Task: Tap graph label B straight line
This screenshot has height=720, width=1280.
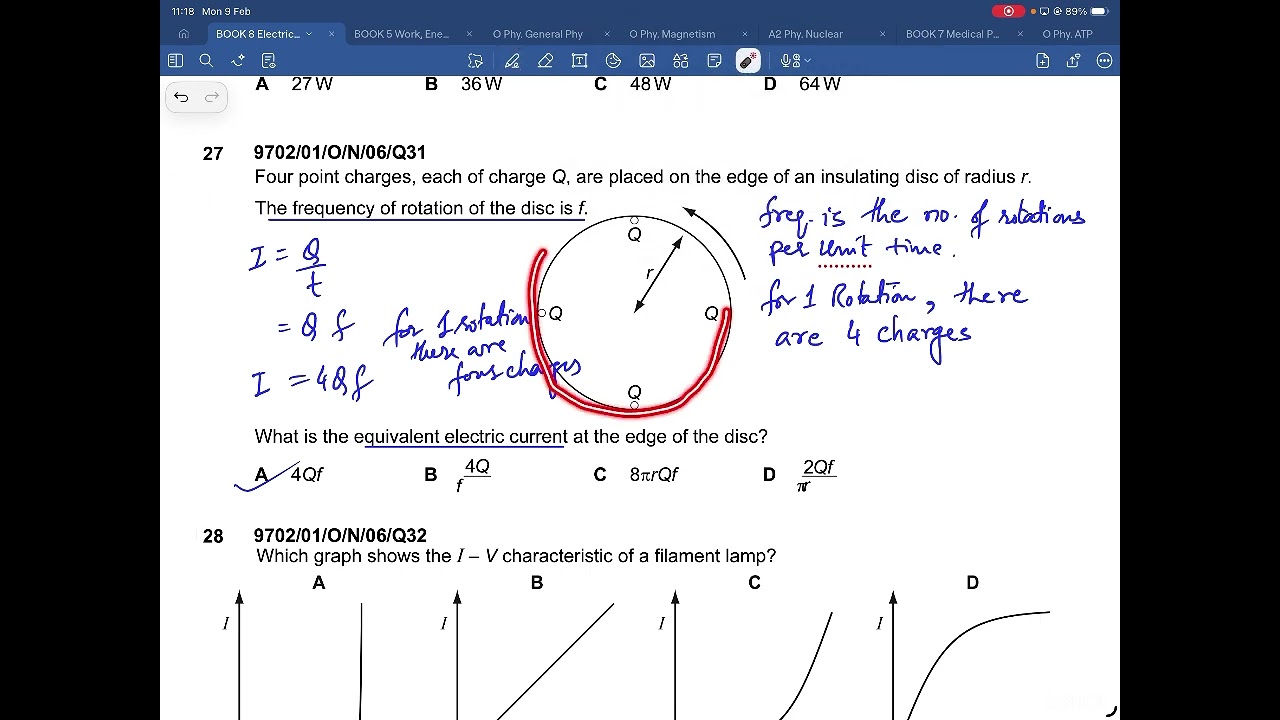Action: point(537,583)
